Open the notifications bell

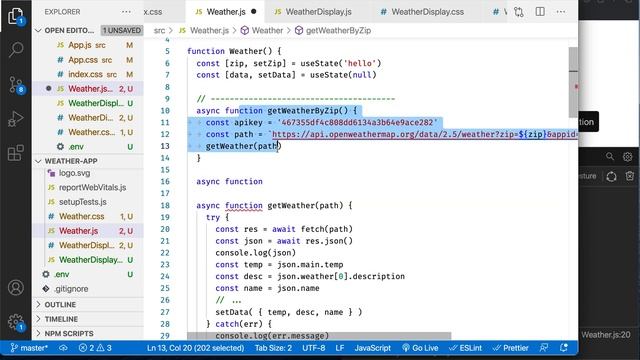564,348
